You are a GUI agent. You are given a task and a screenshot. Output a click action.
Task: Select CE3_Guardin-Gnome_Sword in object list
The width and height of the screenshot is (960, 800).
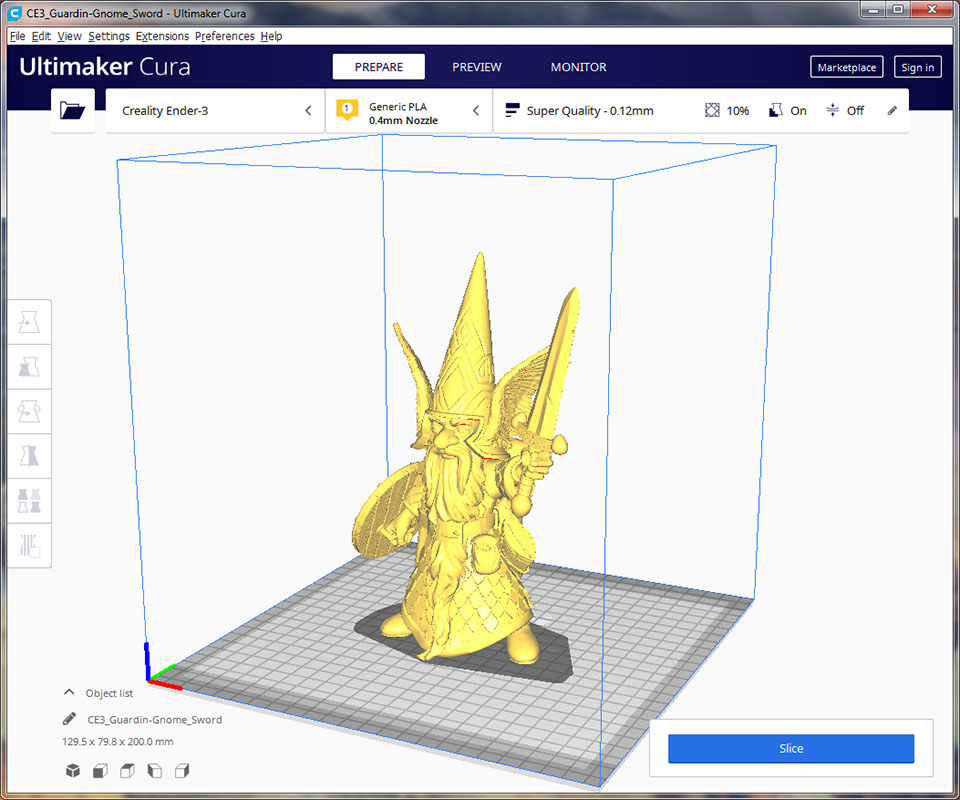pyautogui.click(x=154, y=719)
